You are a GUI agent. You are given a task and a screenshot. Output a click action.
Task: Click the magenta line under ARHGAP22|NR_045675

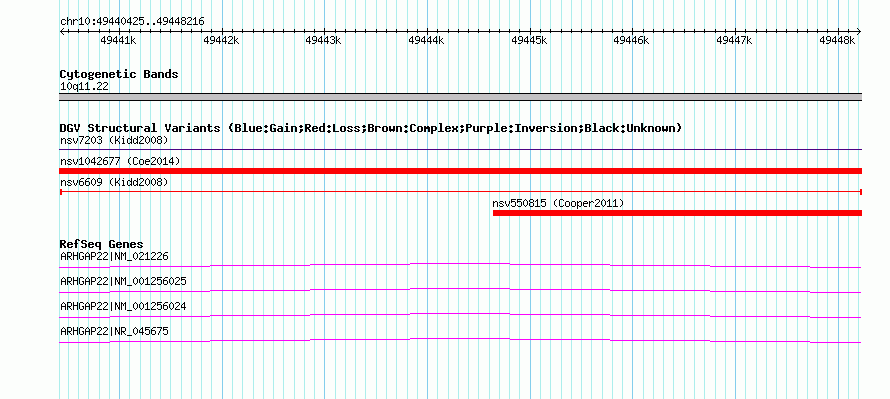460,340
